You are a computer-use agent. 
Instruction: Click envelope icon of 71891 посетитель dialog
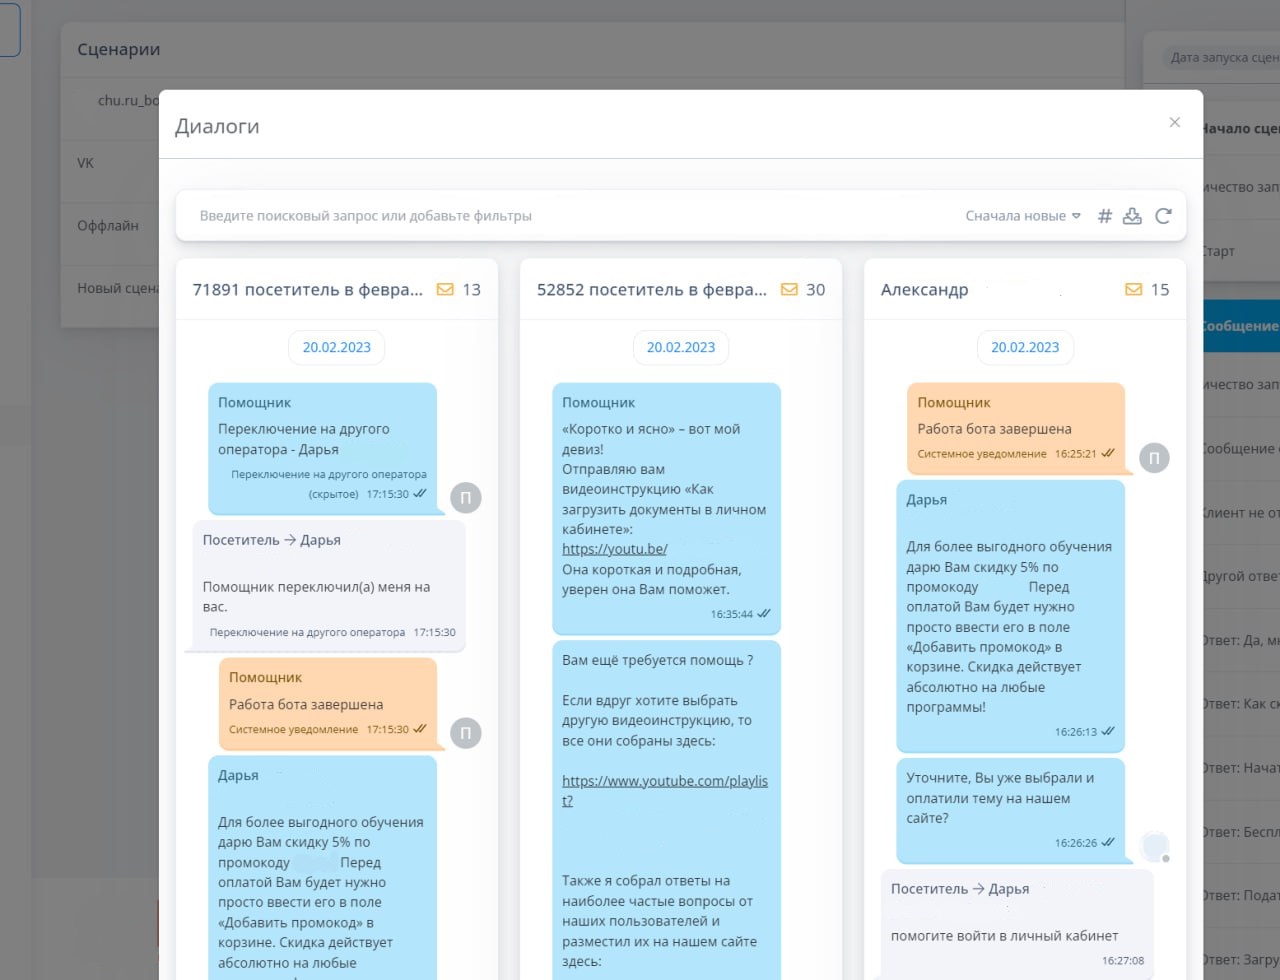click(x=445, y=290)
